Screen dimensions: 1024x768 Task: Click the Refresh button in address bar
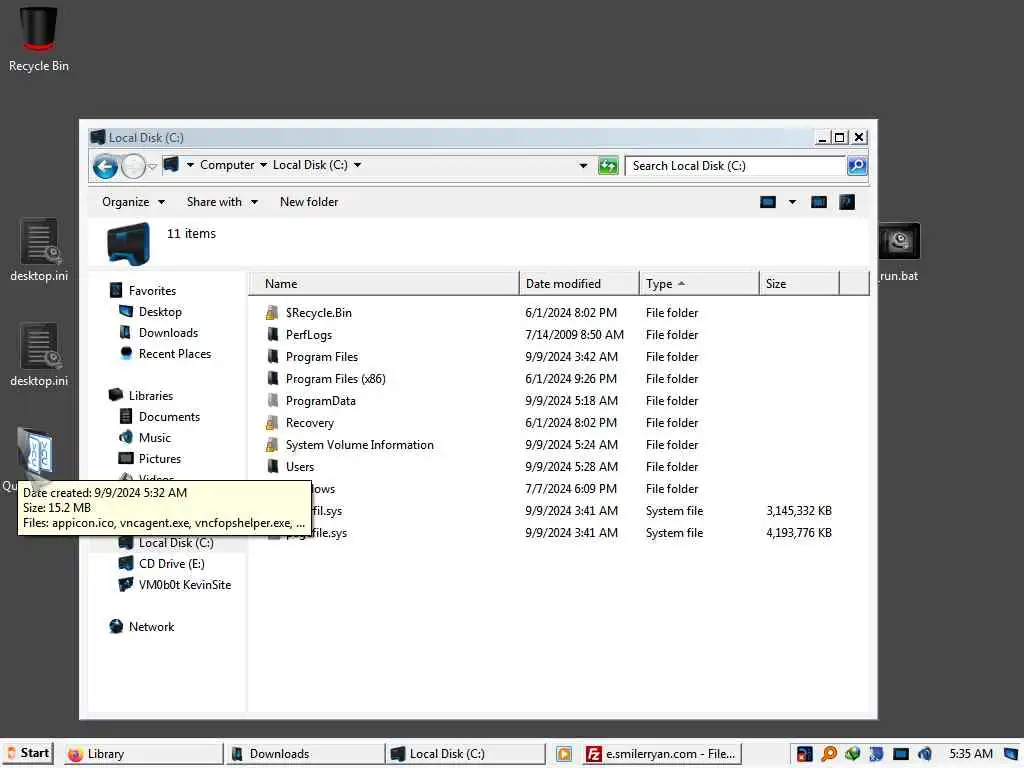pyautogui.click(x=608, y=166)
